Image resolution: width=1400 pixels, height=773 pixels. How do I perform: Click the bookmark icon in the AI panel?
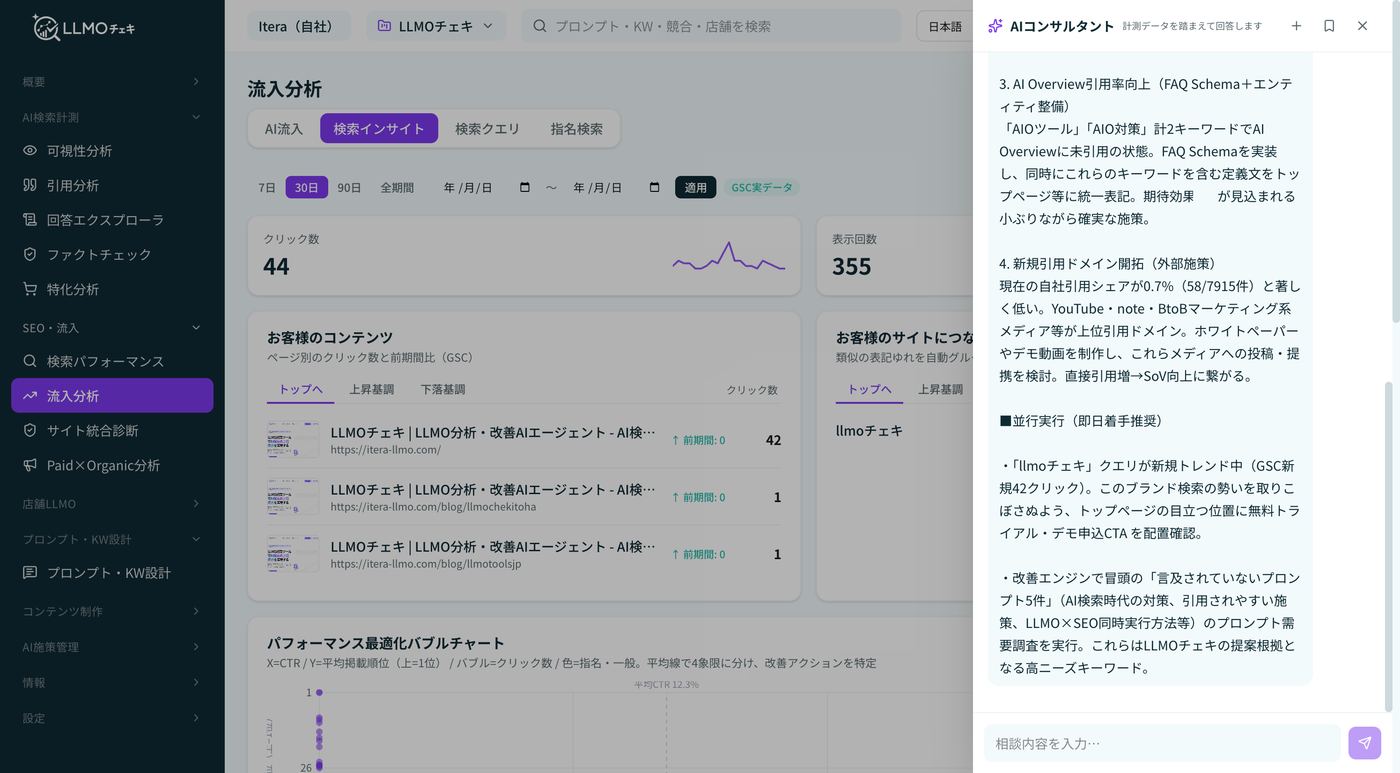click(x=1329, y=26)
